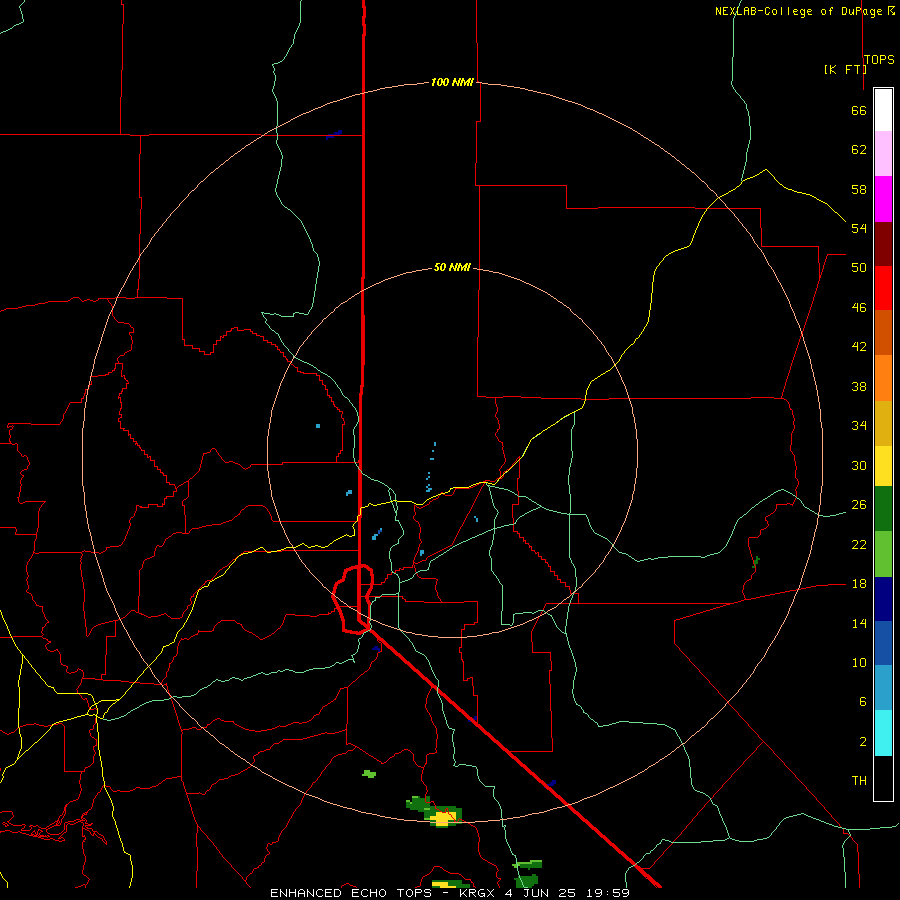This screenshot has width=900, height=900.
Task: Select the '38' legend value
Action: coord(859,386)
